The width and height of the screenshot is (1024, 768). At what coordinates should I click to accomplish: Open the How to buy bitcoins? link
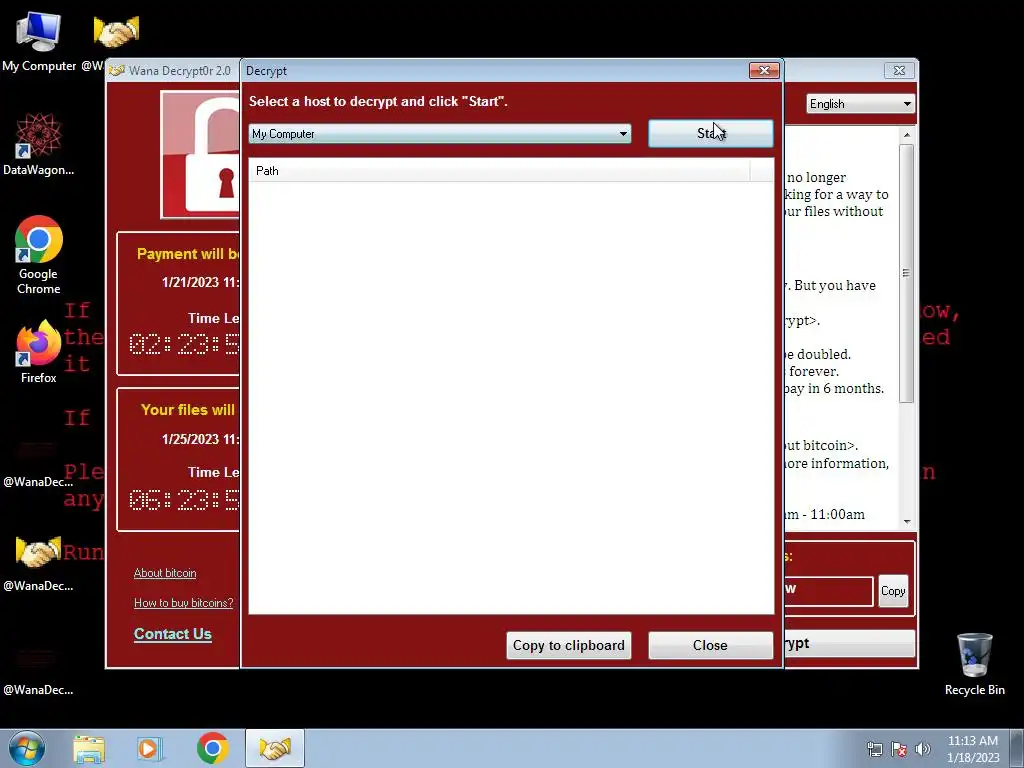183,603
